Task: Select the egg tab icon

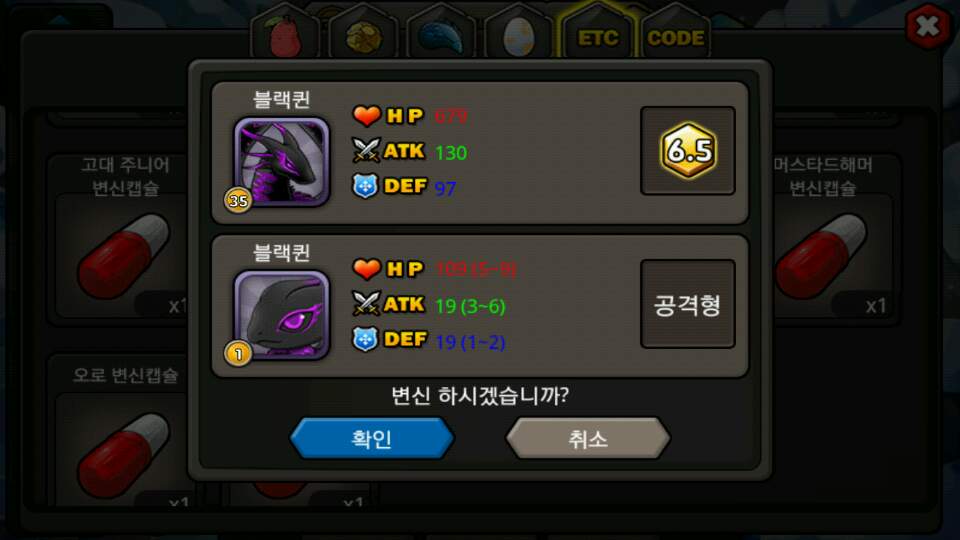Action: (519, 36)
